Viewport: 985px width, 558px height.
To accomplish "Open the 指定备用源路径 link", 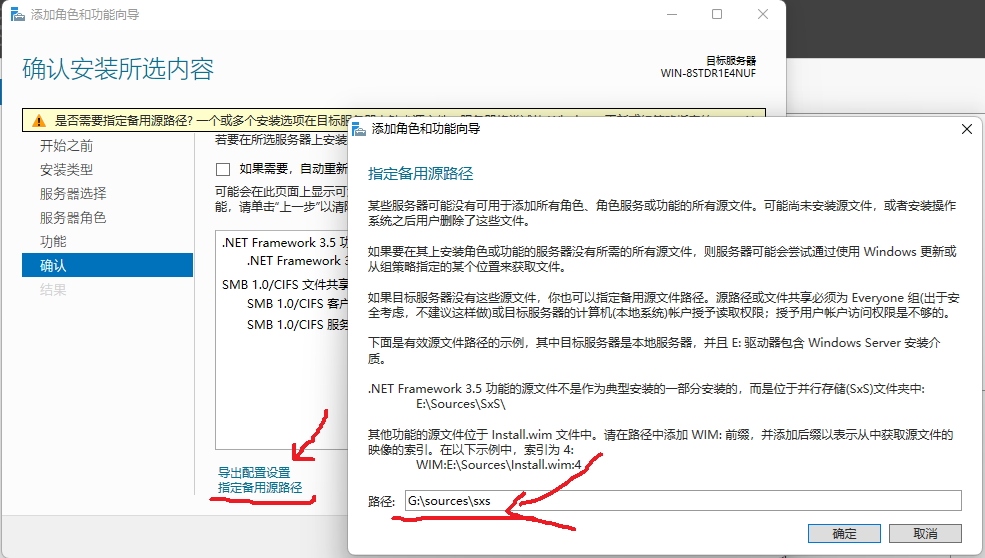I will [x=259, y=488].
